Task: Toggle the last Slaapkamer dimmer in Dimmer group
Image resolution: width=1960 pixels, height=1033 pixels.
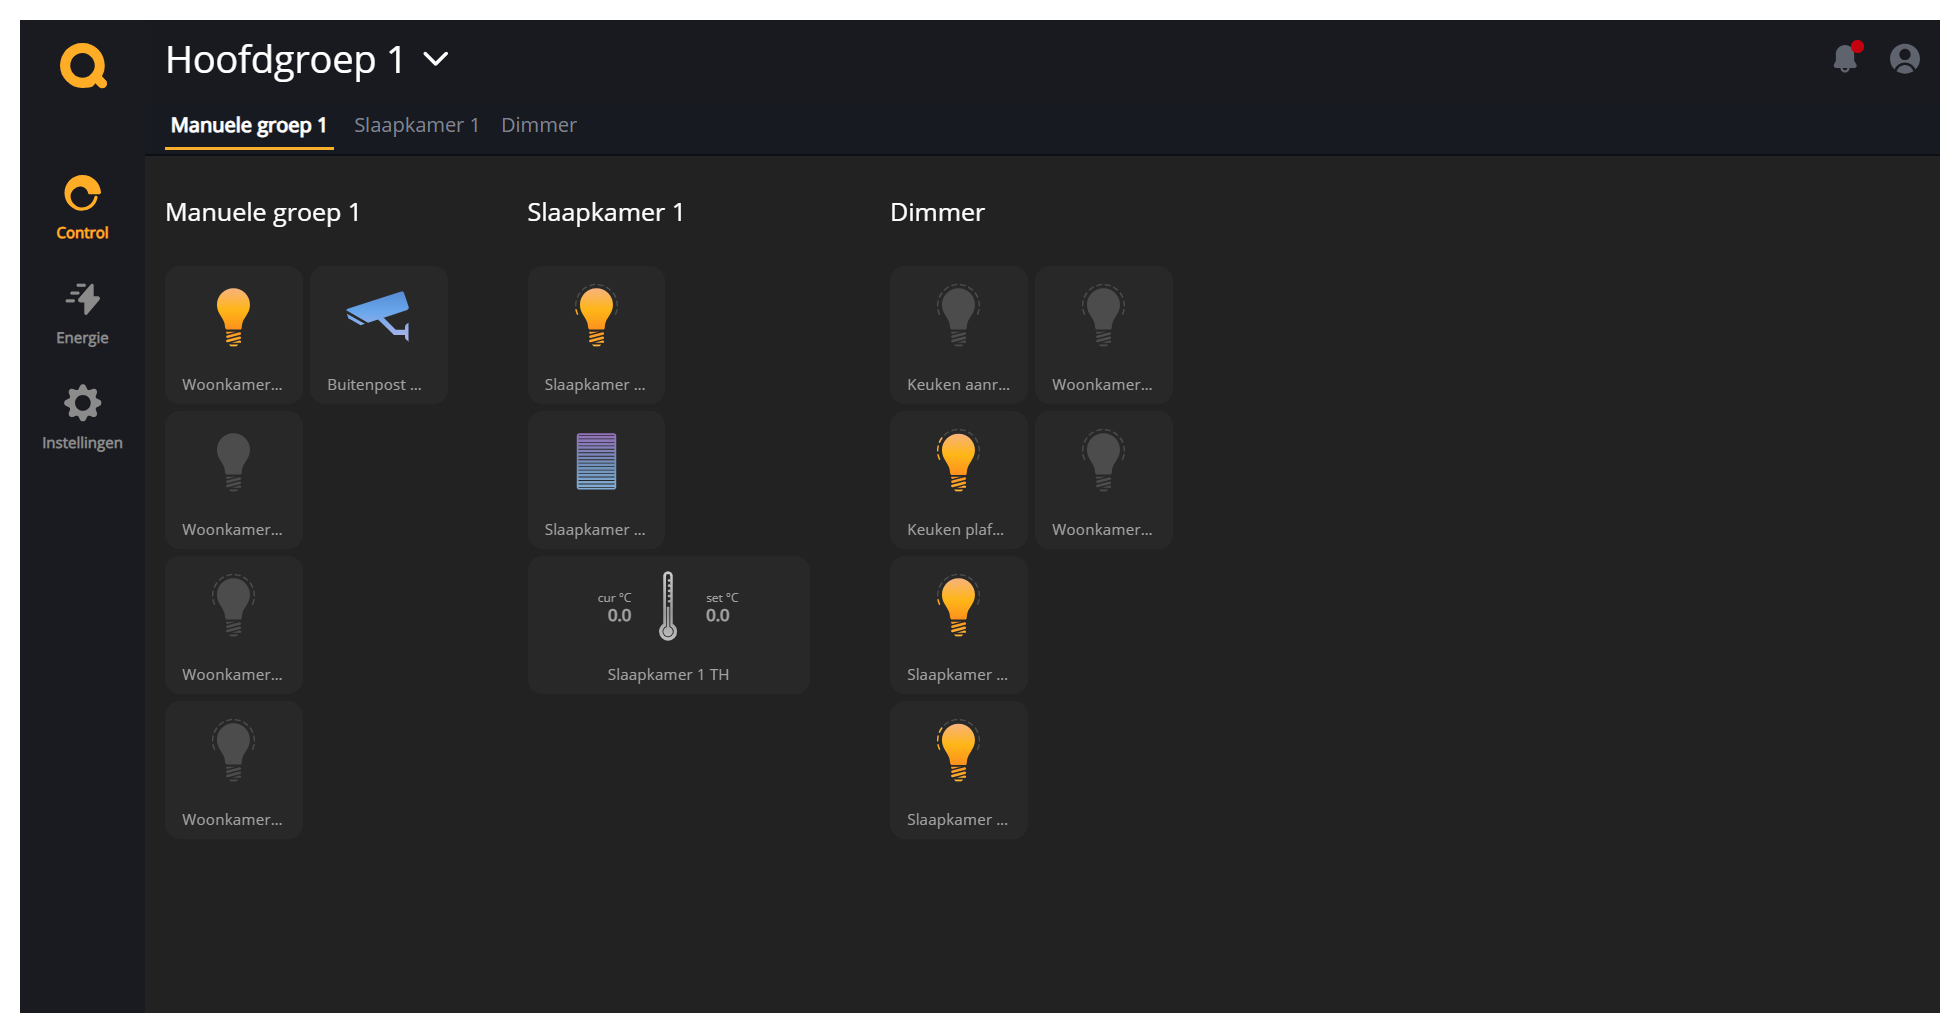Action: 958,770
